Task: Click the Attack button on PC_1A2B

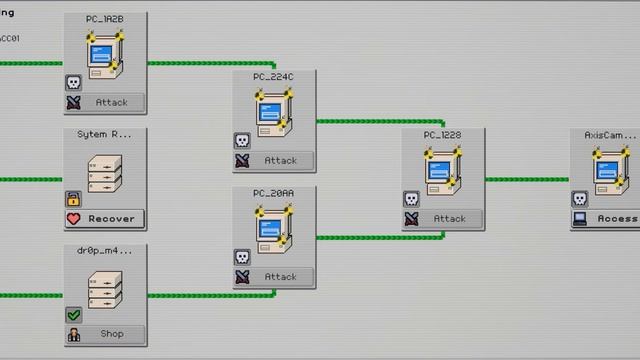Action: click(105, 102)
